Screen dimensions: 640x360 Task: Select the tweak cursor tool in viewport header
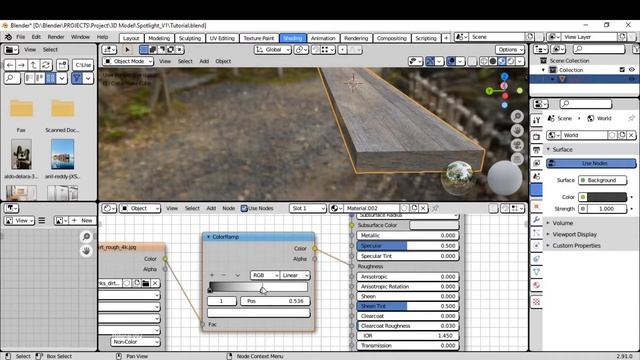click(x=127, y=50)
